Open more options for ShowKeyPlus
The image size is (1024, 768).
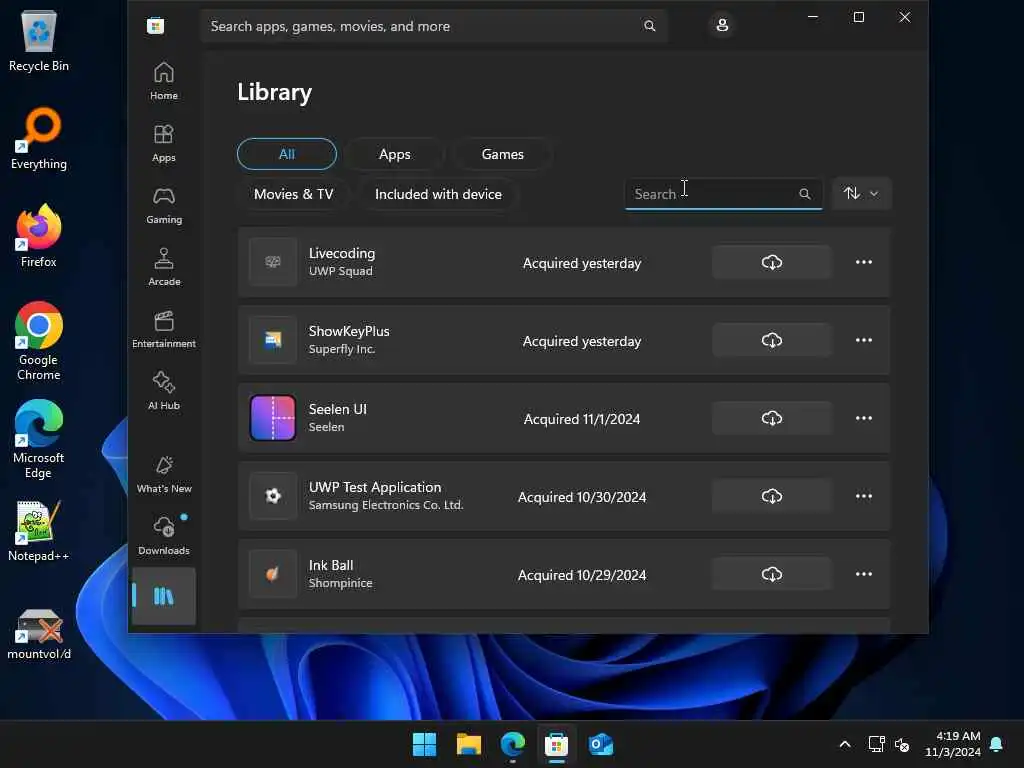click(x=863, y=340)
